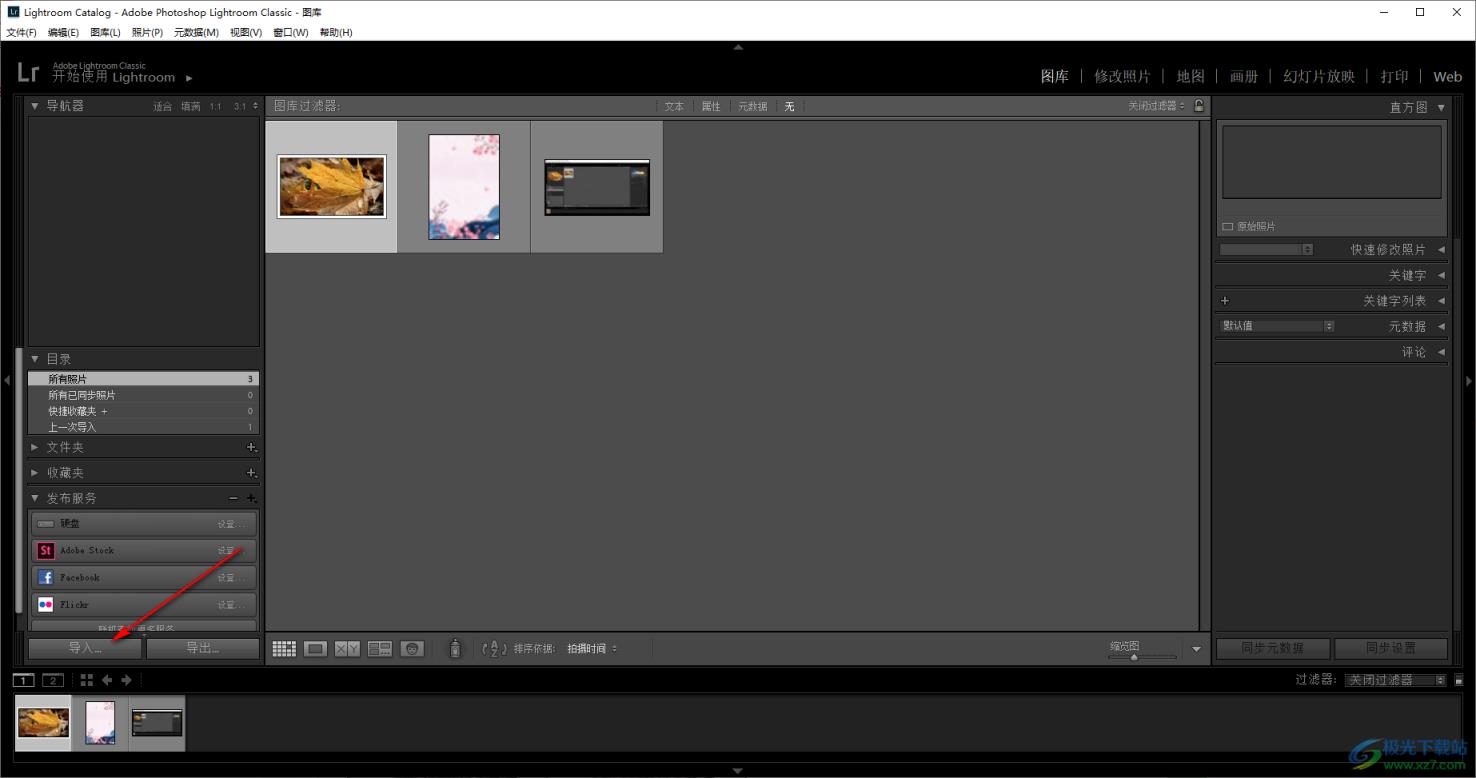Add a new folder with the plus icon
Viewport: 1476px width, 778px height.
coord(252,447)
